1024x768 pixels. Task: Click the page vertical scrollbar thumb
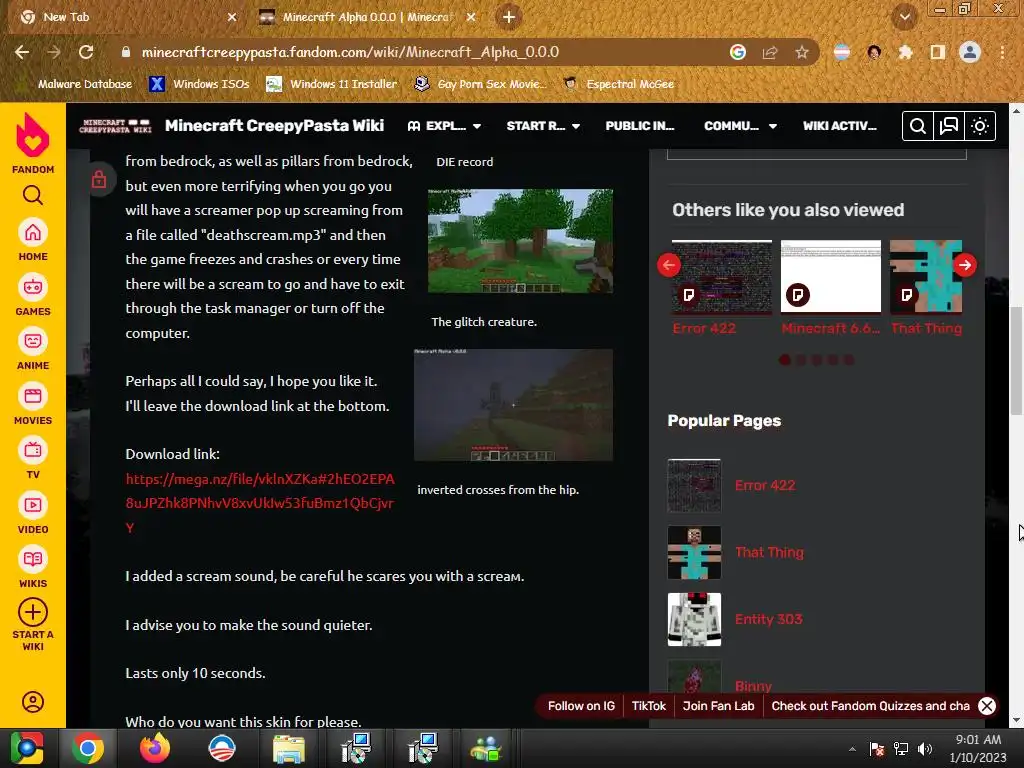[1017, 360]
